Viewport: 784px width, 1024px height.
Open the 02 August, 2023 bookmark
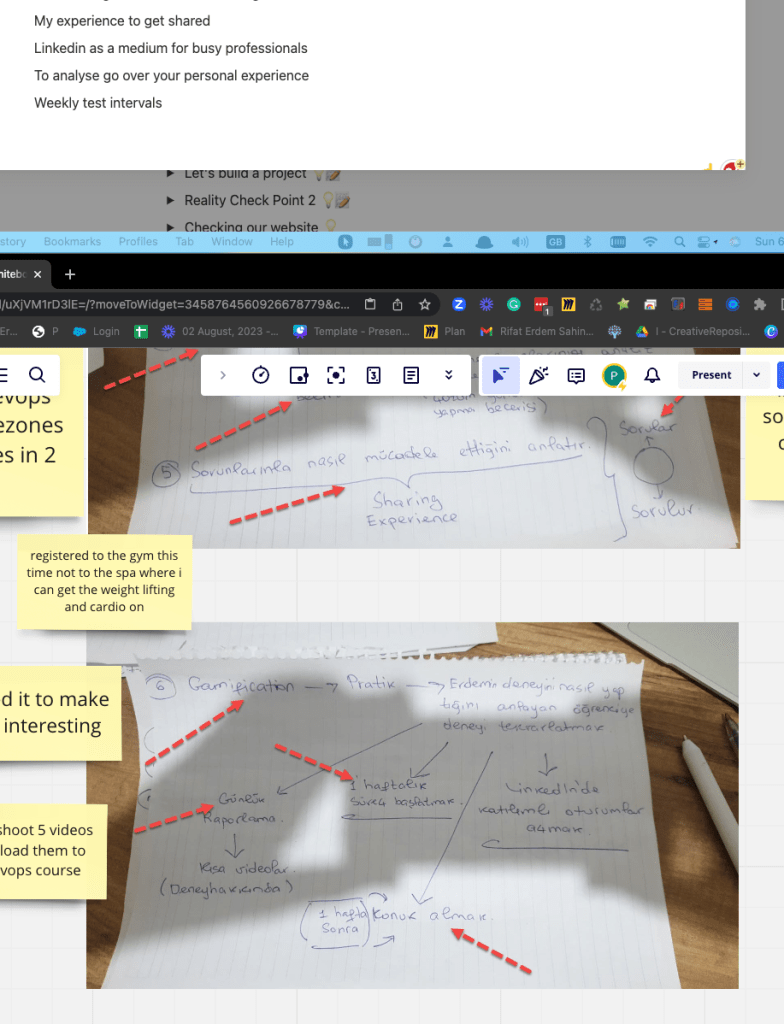[x=220, y=332]
